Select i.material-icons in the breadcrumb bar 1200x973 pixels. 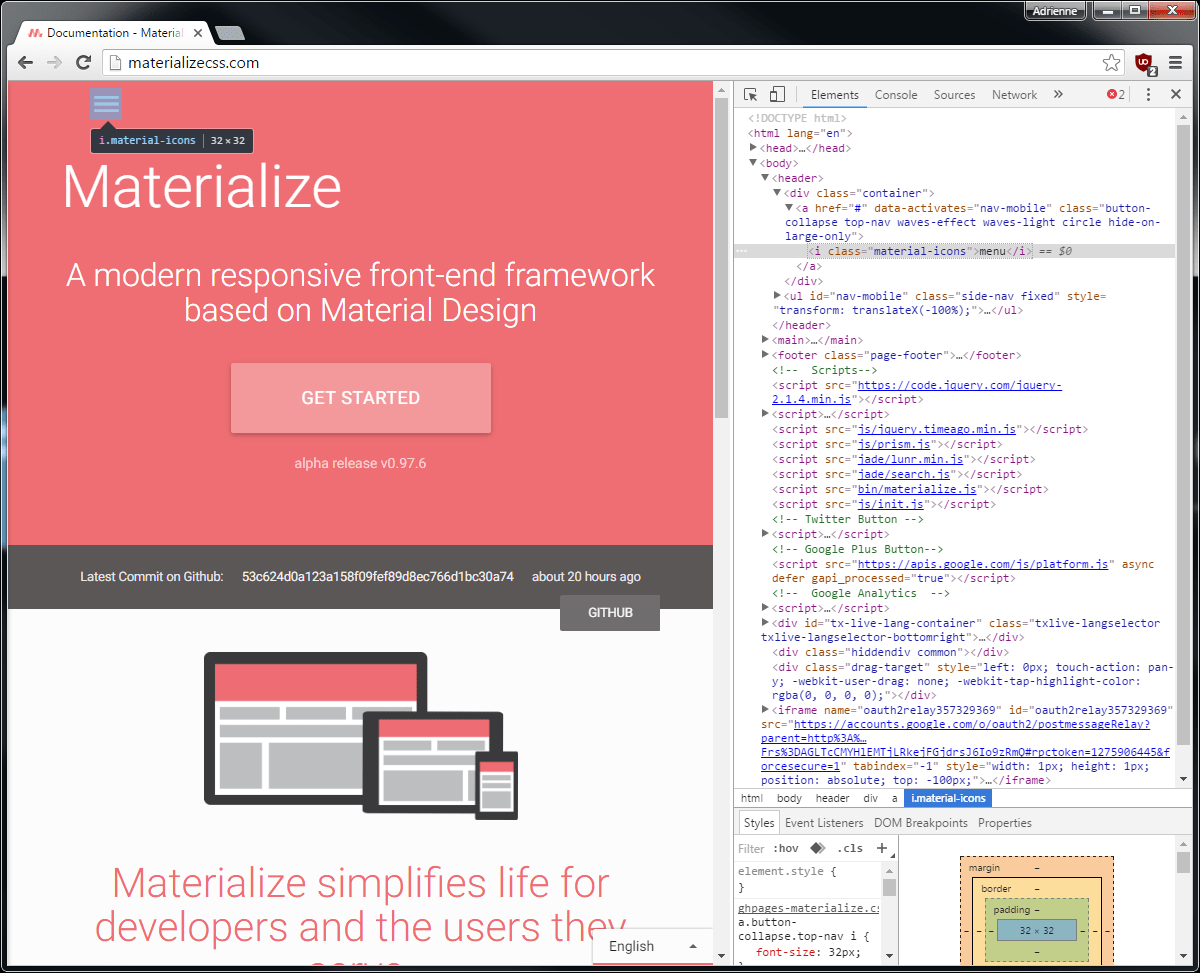click(948, 798)
